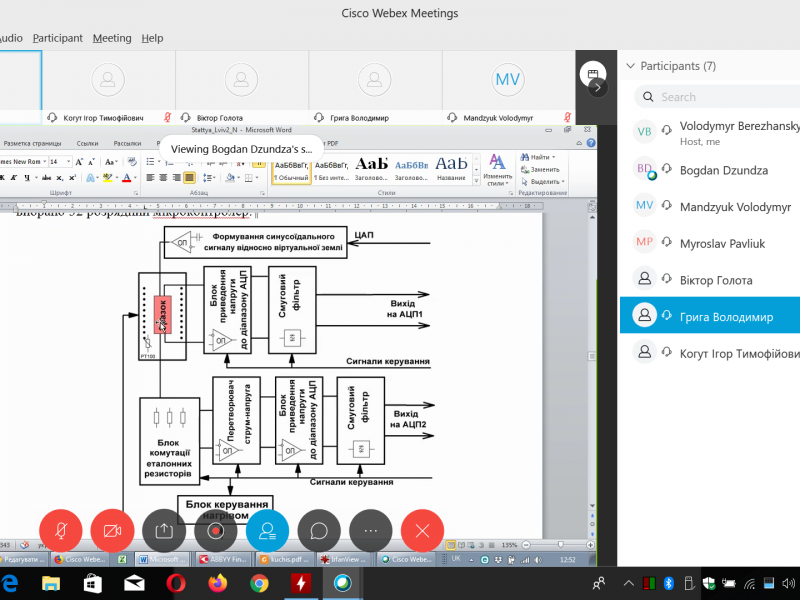Open the More options ellipsis button
800x600 pixels.
point(371,530)
